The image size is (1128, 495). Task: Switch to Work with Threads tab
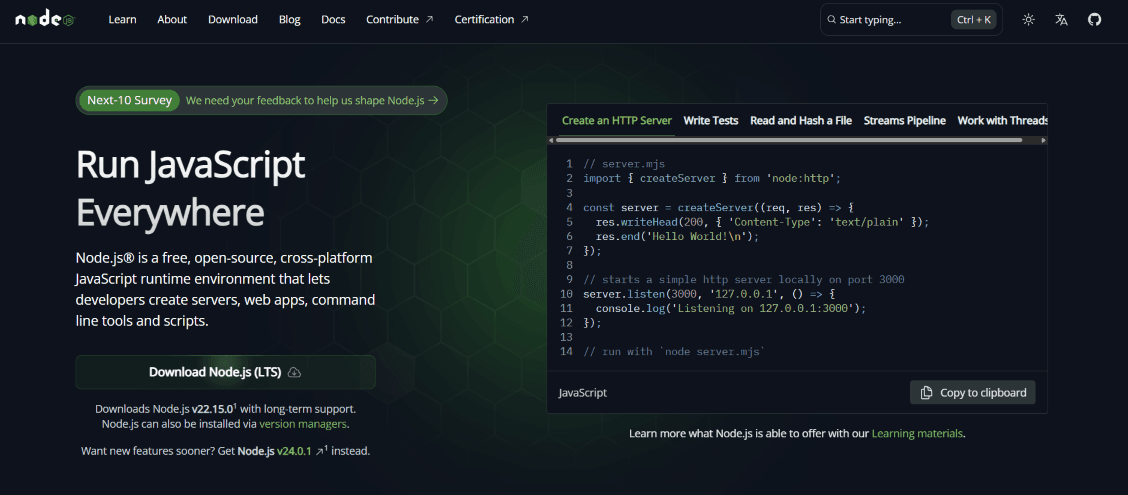[x=1002, y=120]
